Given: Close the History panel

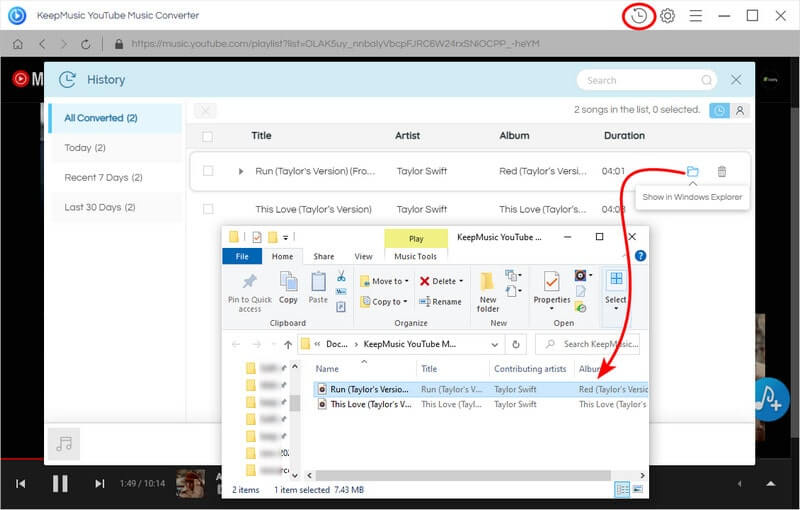Looking at the screenshot, I should (x=736, y=80).
